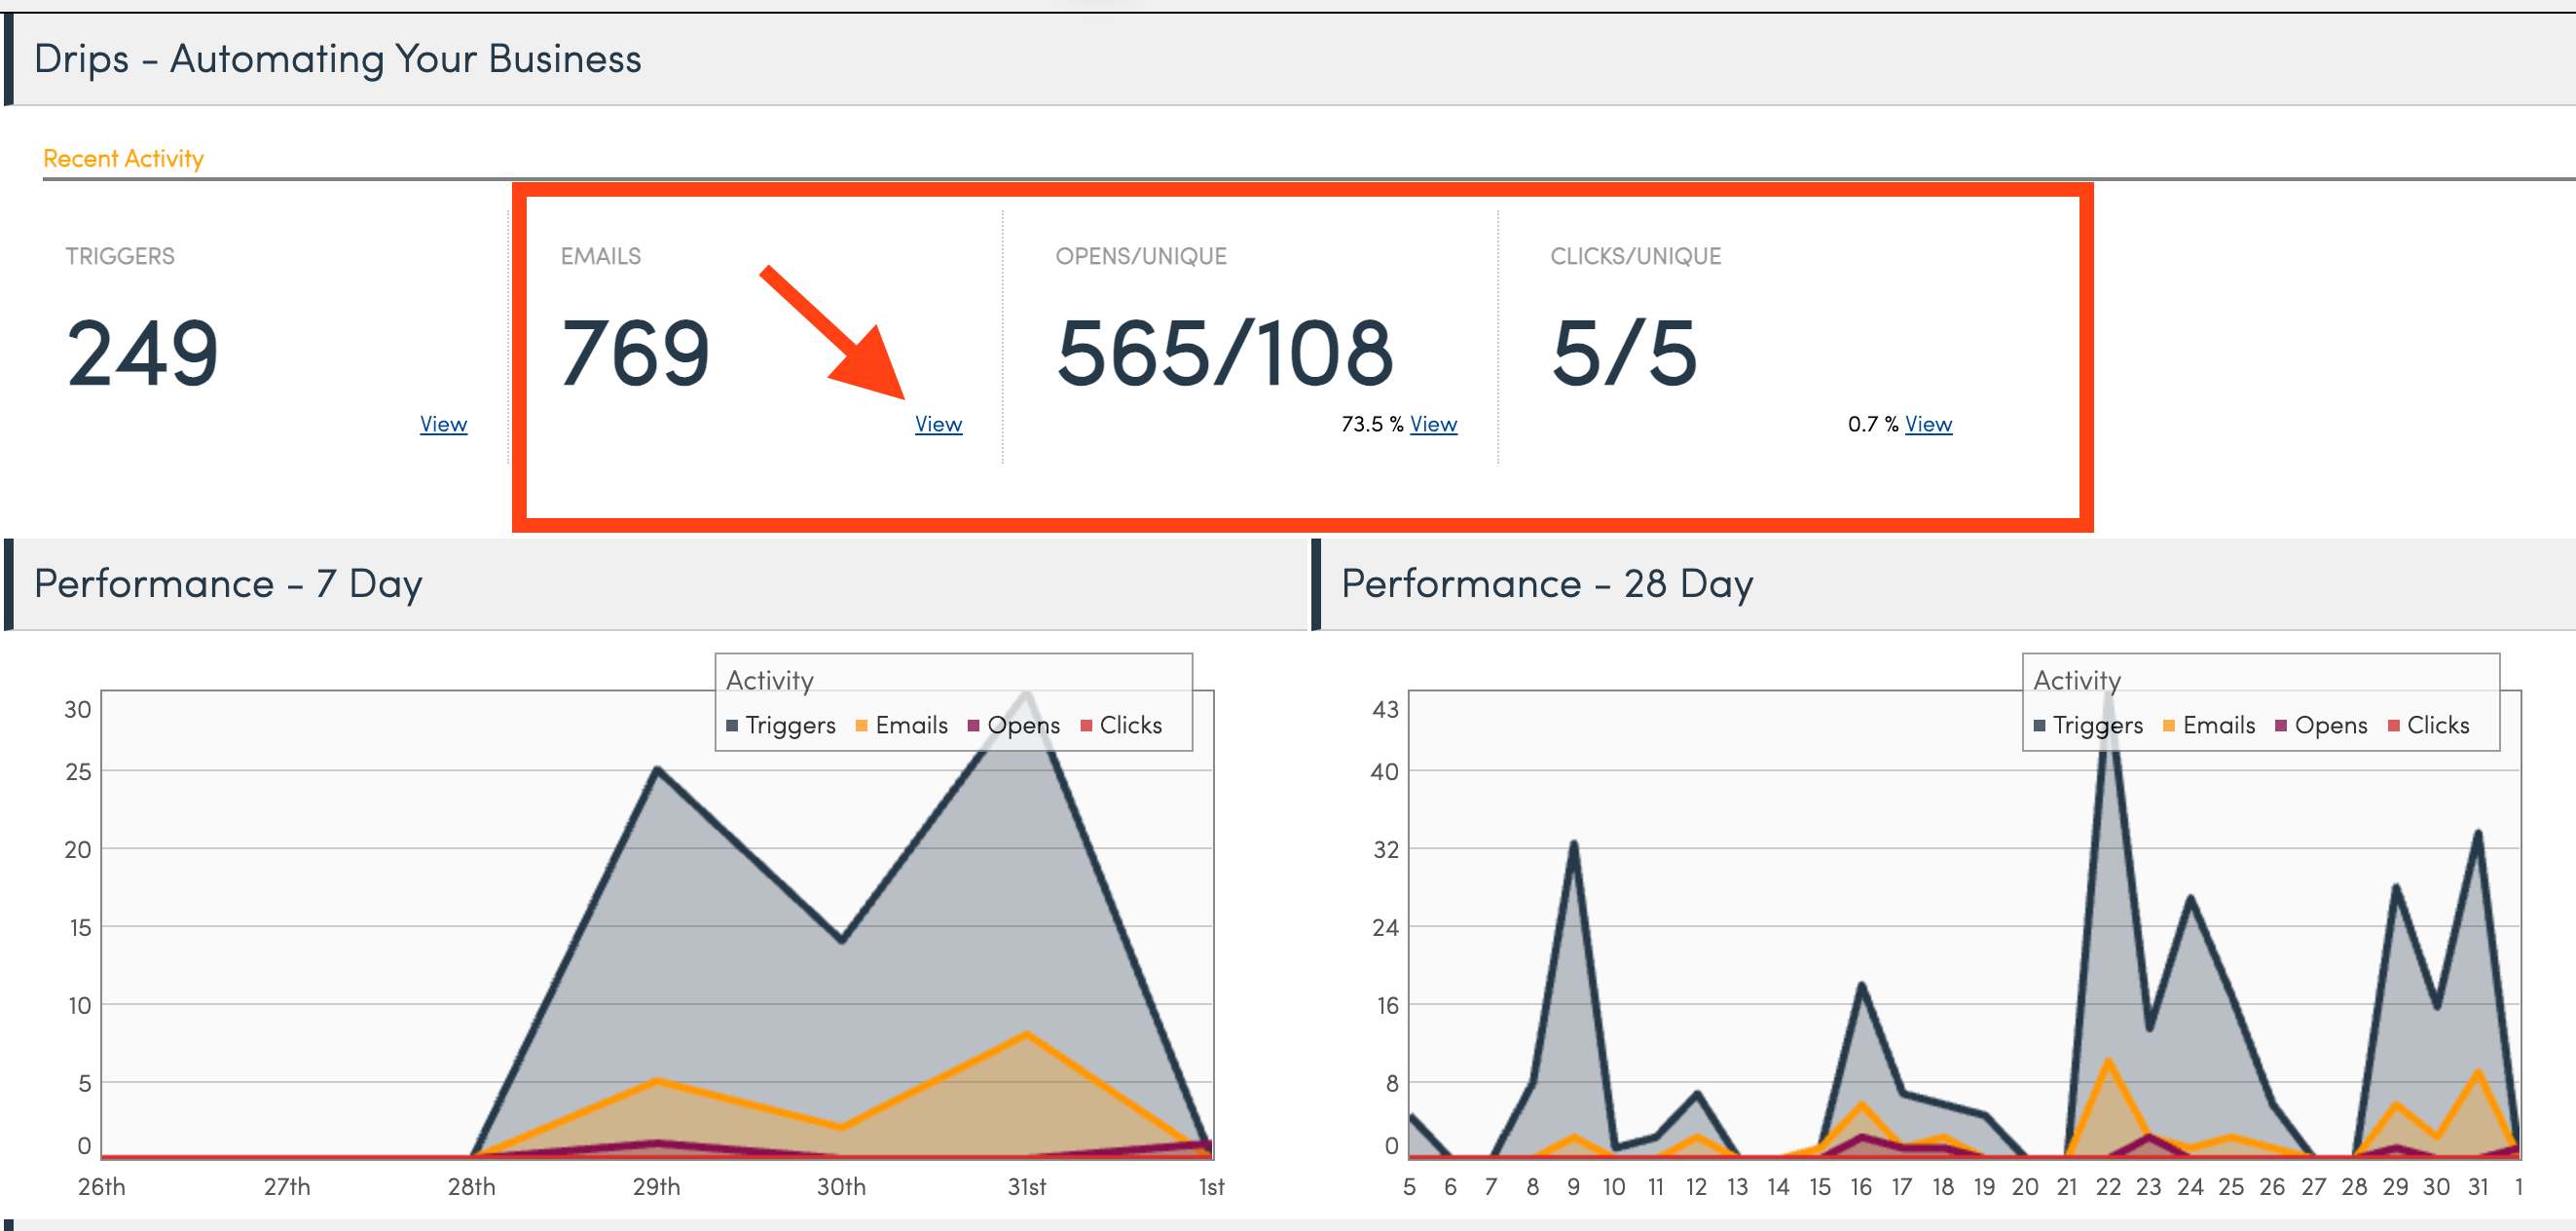Viewport: 2576px width, 1231px height.
Task: Click Triggers color swatch in 7 Day legend
Action: click(732, 725)
